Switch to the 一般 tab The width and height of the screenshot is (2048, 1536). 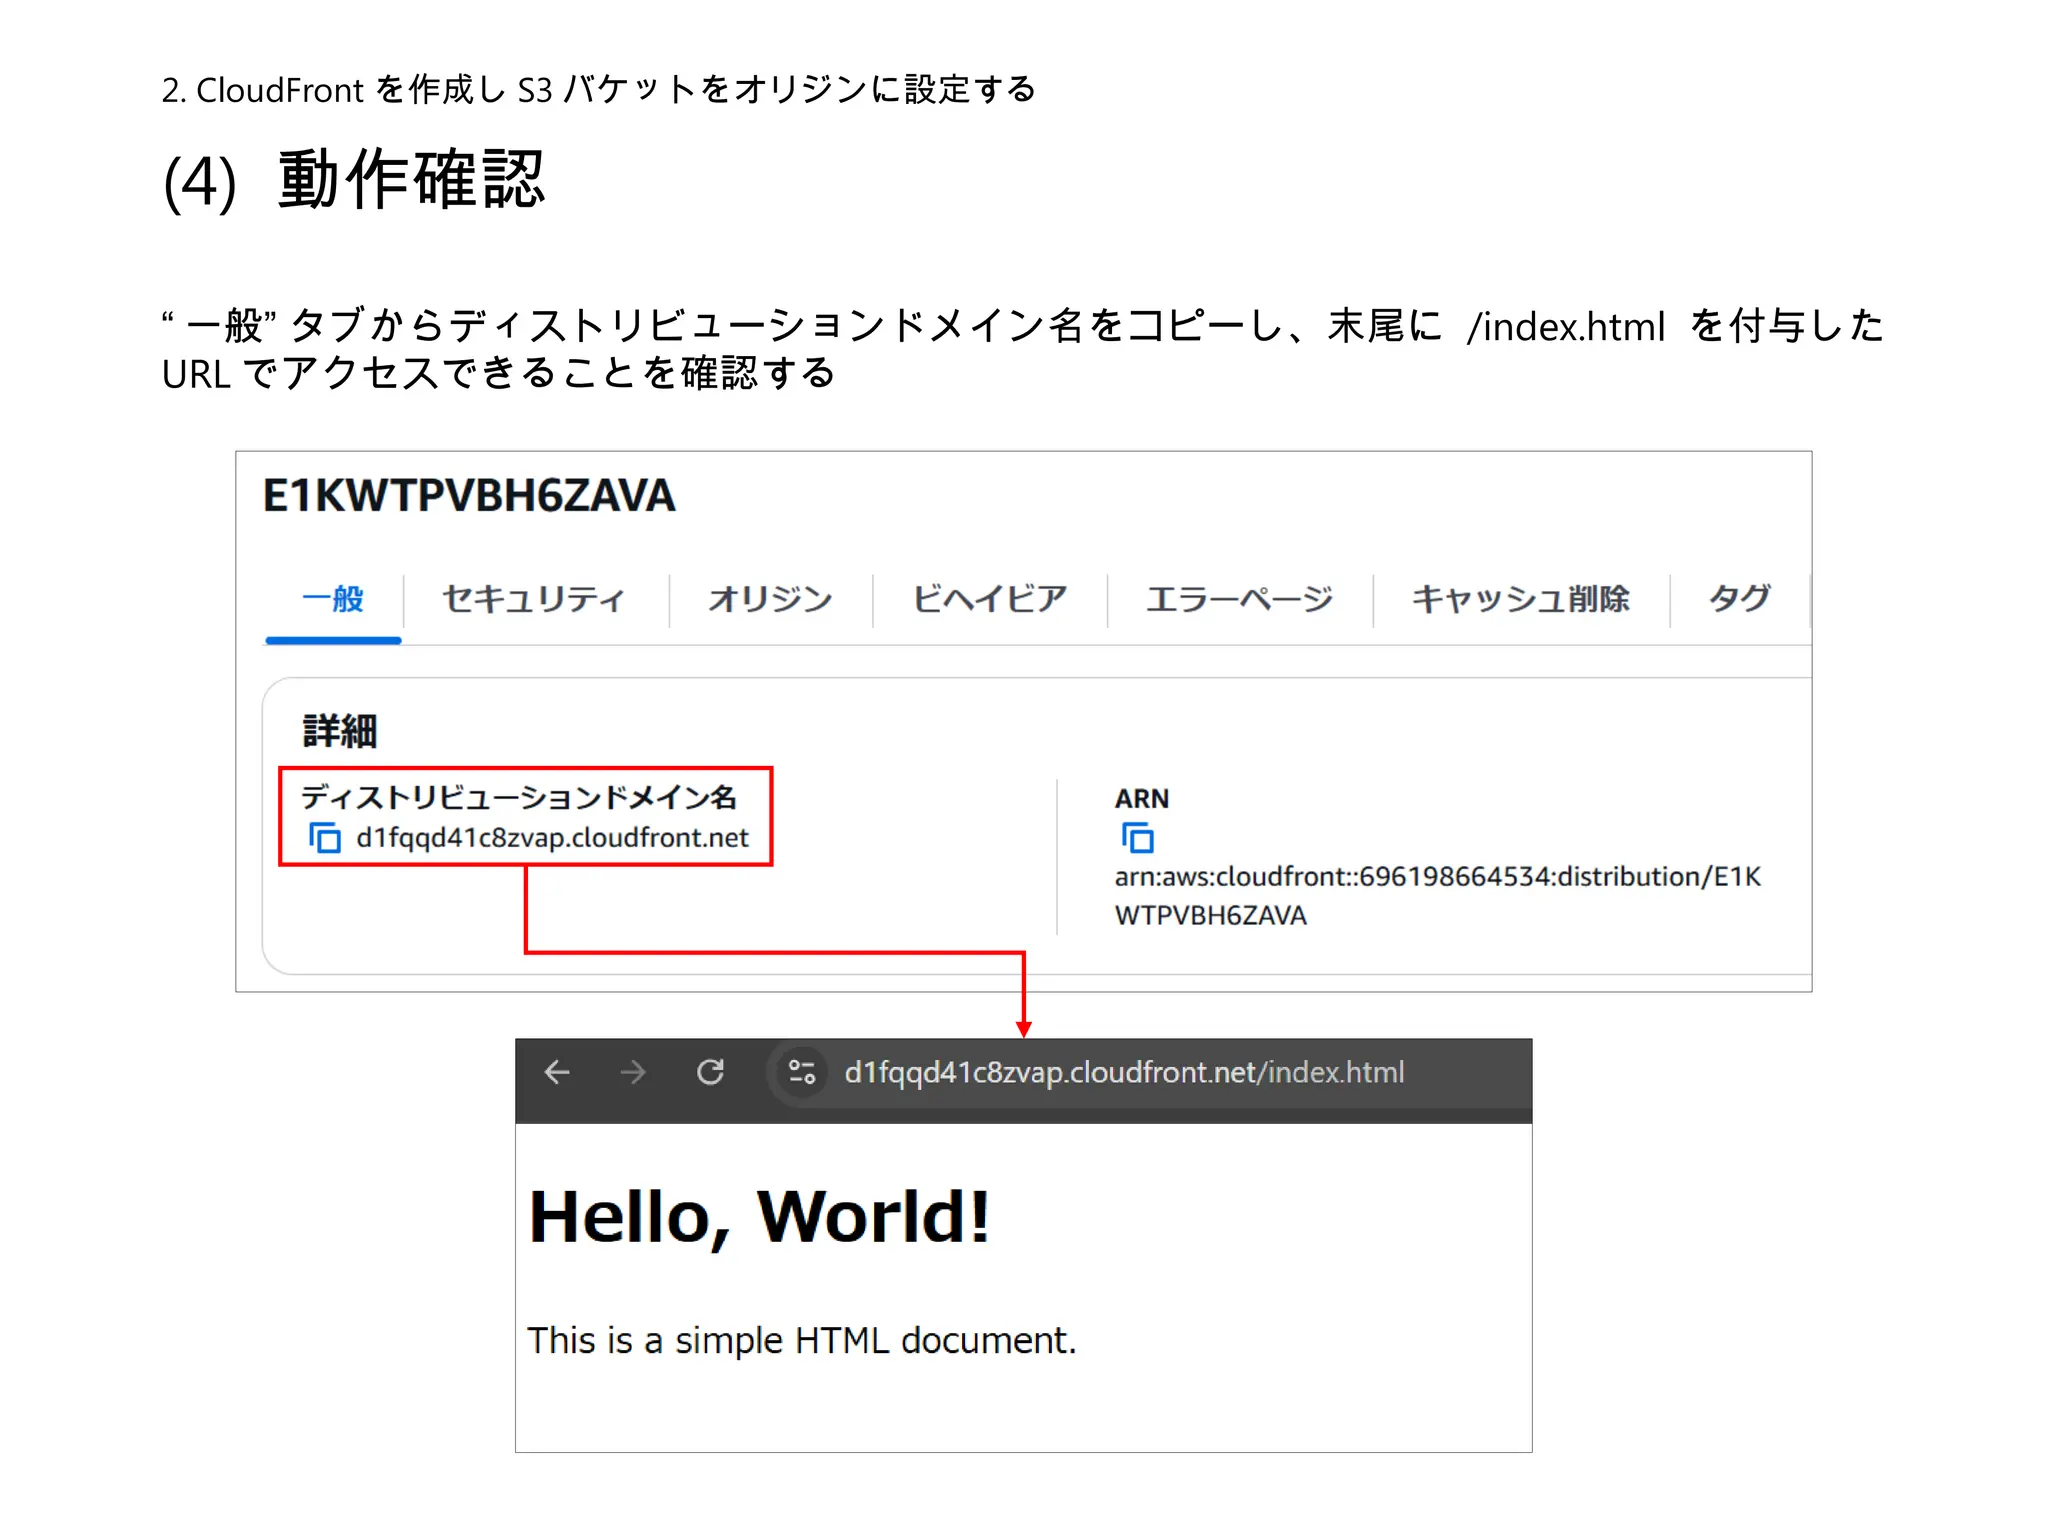tap(333, 598)
